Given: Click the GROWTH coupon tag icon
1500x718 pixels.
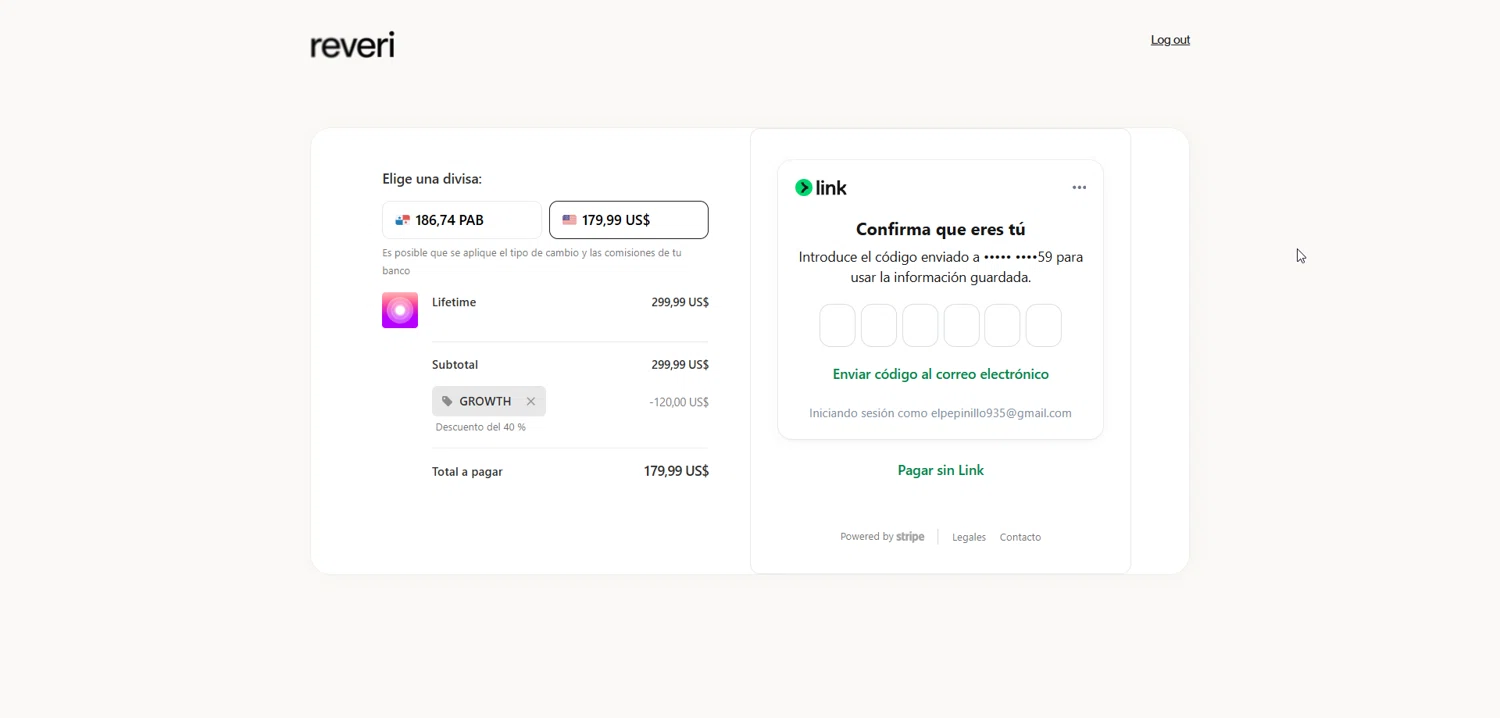Looking at the screenshot, I should click(447, 401).
